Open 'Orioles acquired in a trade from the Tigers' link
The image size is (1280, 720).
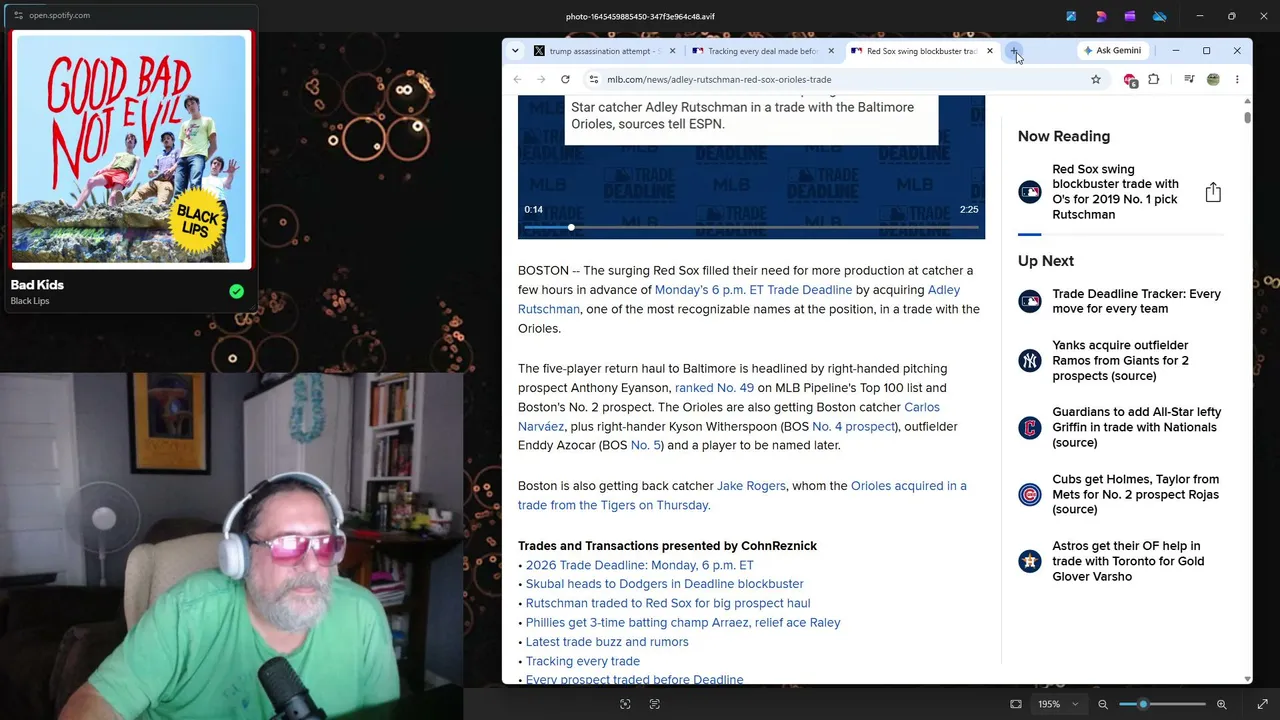742,495
